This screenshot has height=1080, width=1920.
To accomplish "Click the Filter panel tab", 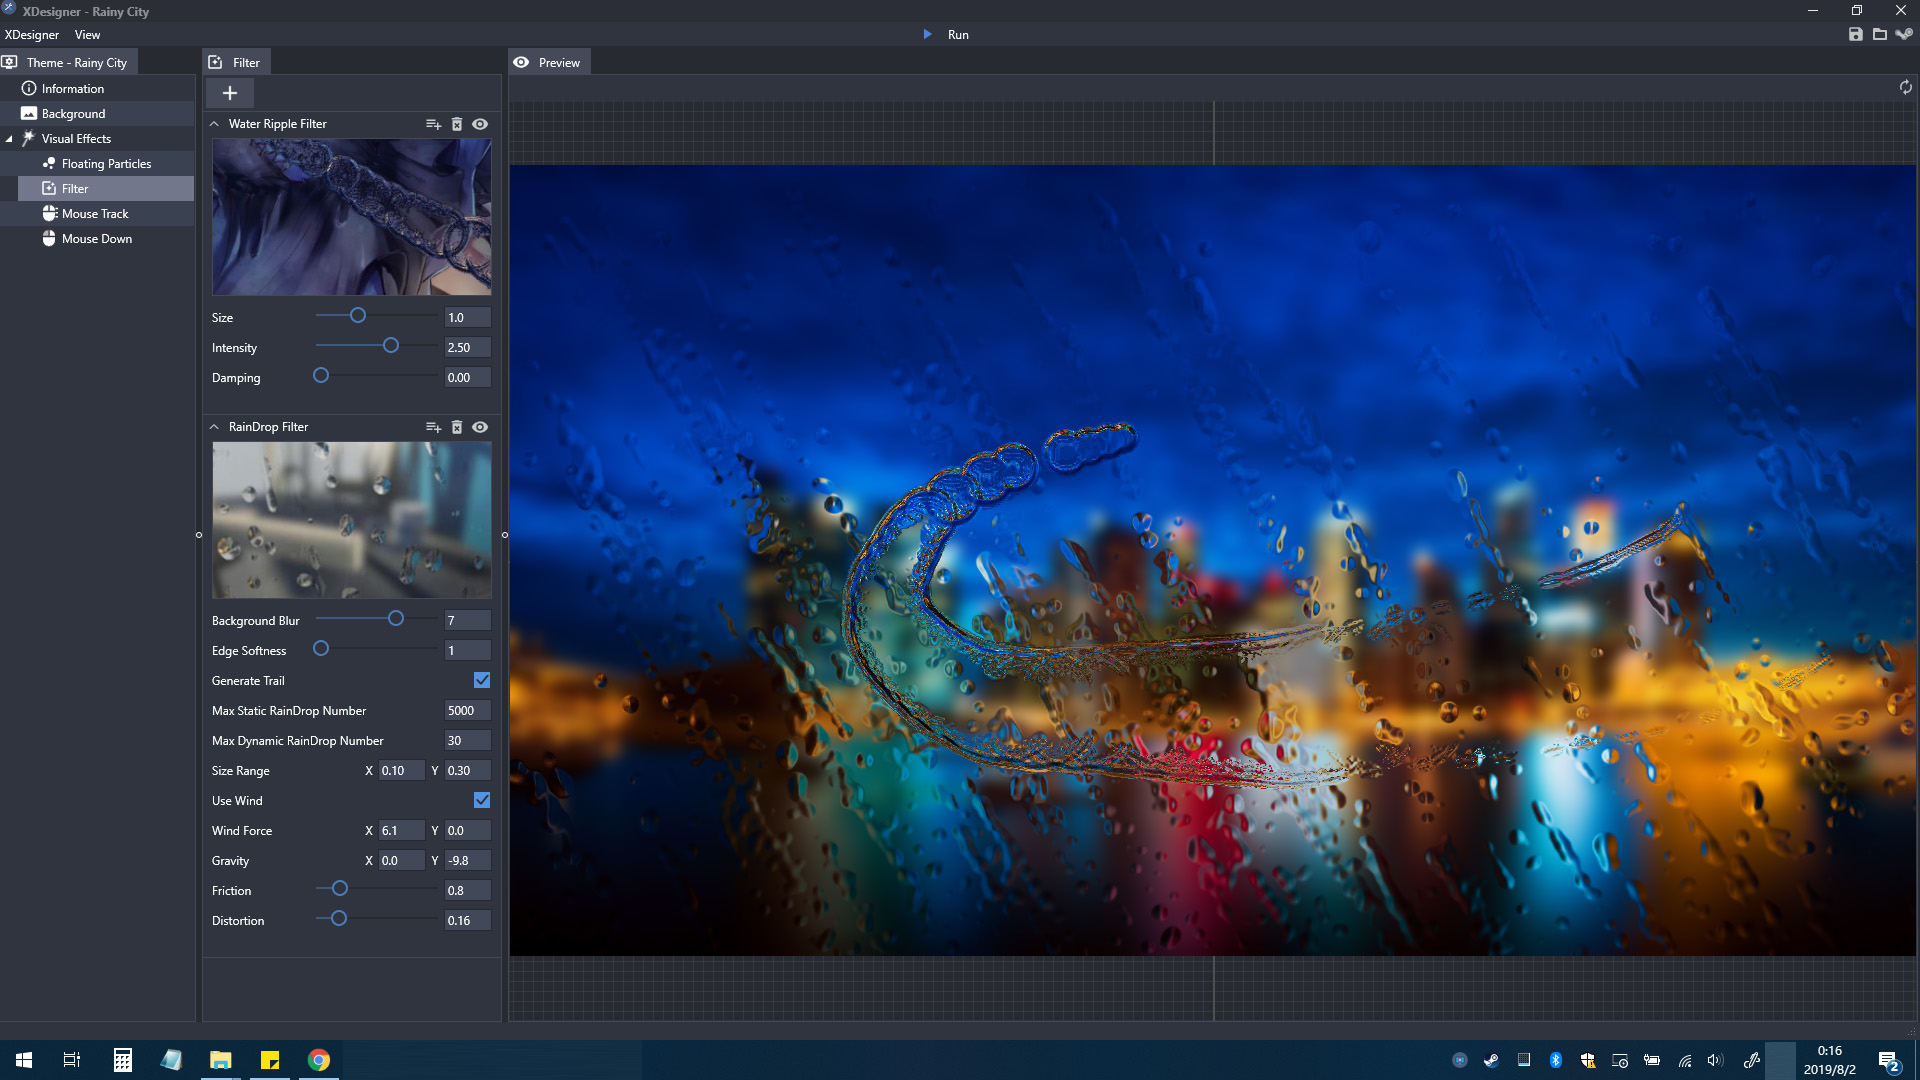I will click(245, 62).
